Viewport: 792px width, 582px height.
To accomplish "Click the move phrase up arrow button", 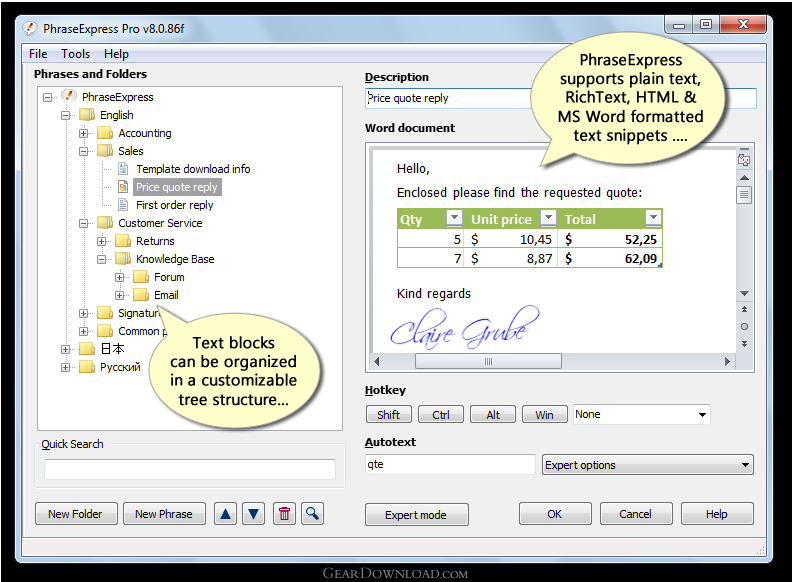I will 225,514.
